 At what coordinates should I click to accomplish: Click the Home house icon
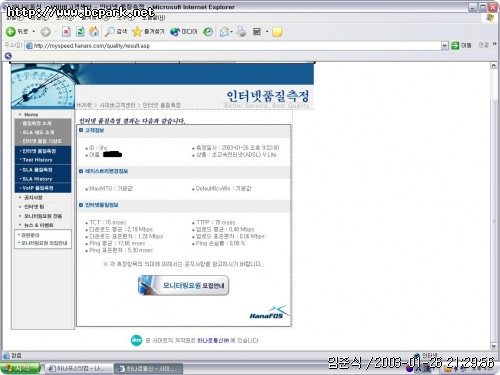[x=94, y=32]
